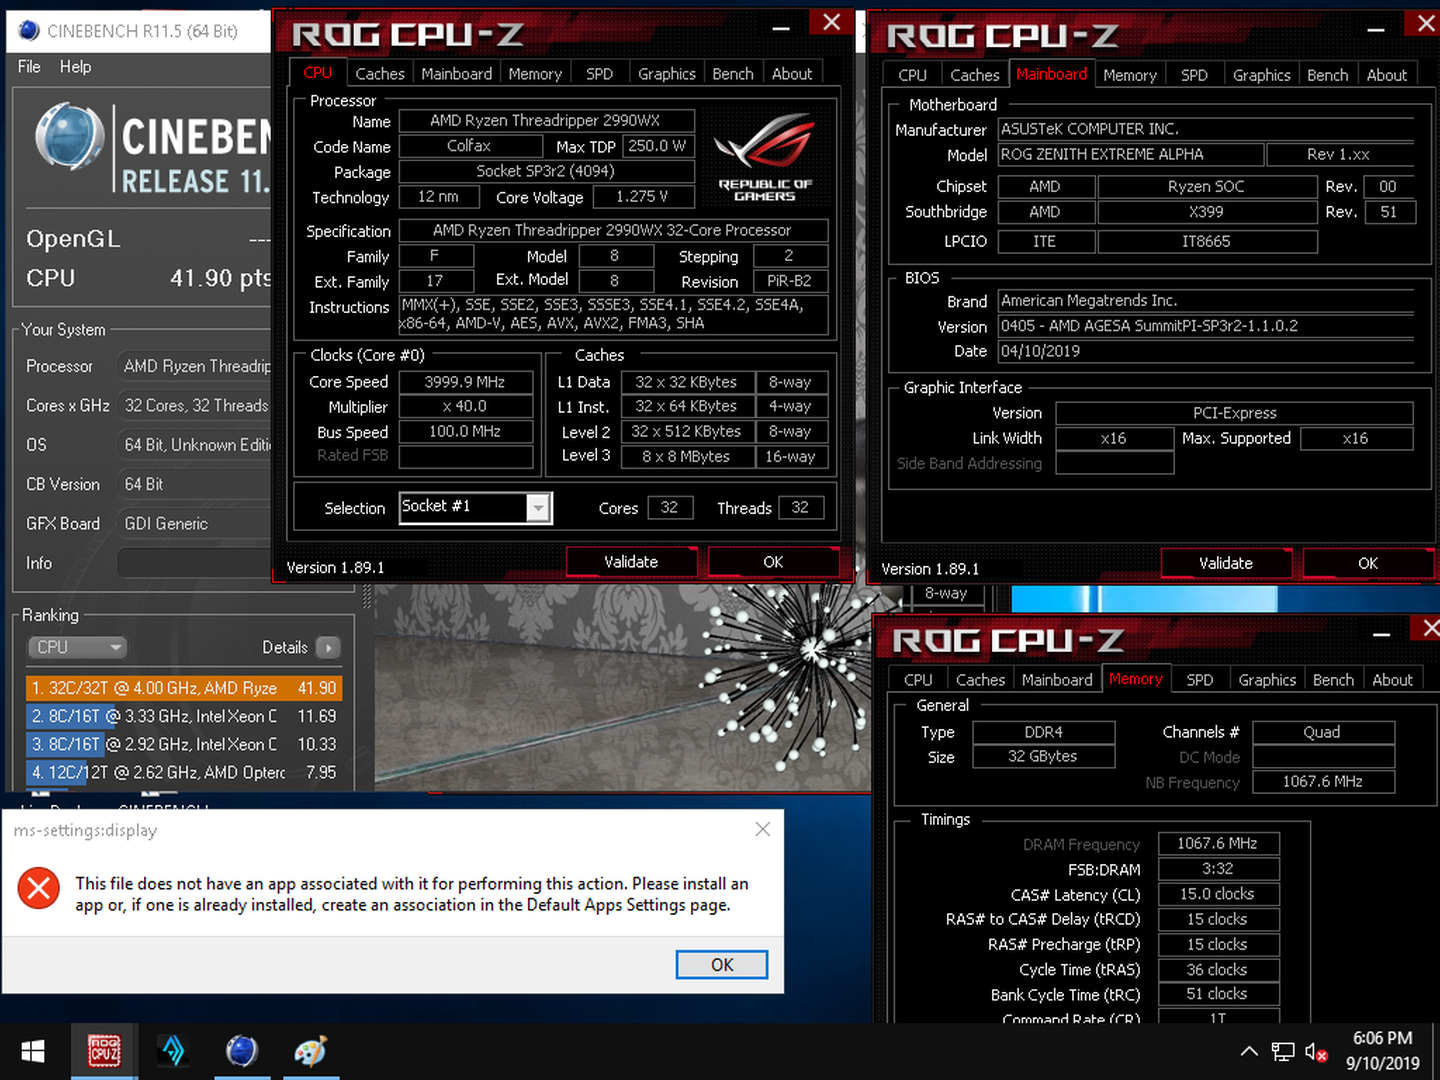Open Memory tab in Mainboard CPU-Z window
This screenshot has width=1440, height=1080.
[x=1130, y=75]
